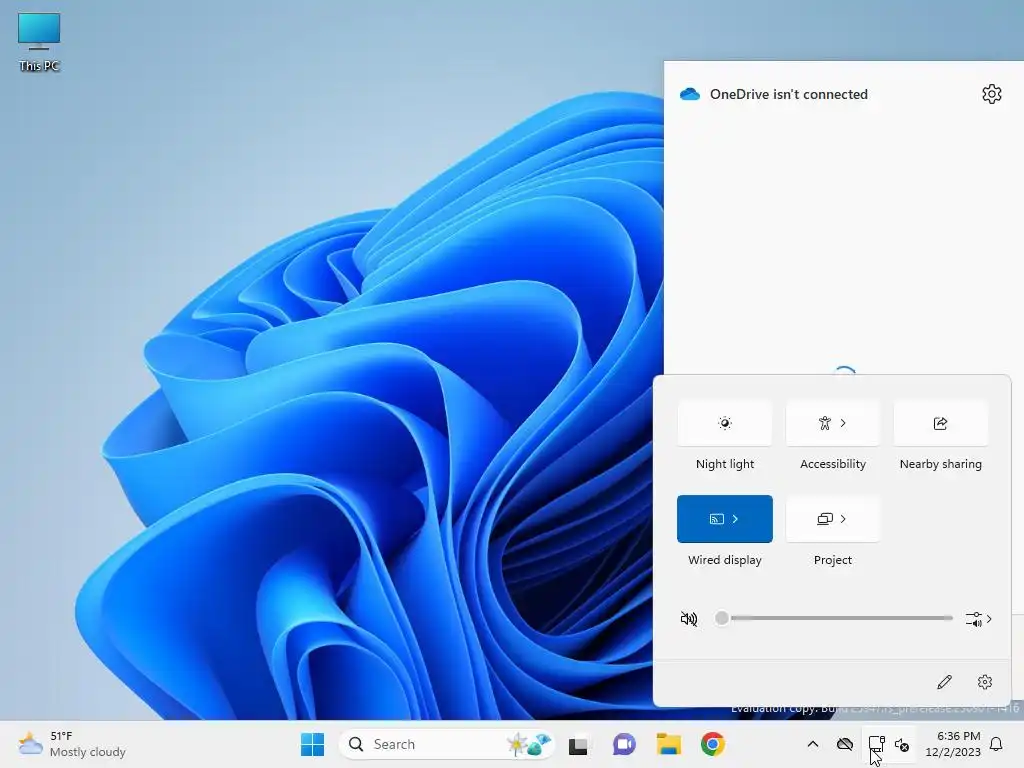1024x768 pixels.
Task: Open the weather widget showing 51°F
Action: [72, 744]
